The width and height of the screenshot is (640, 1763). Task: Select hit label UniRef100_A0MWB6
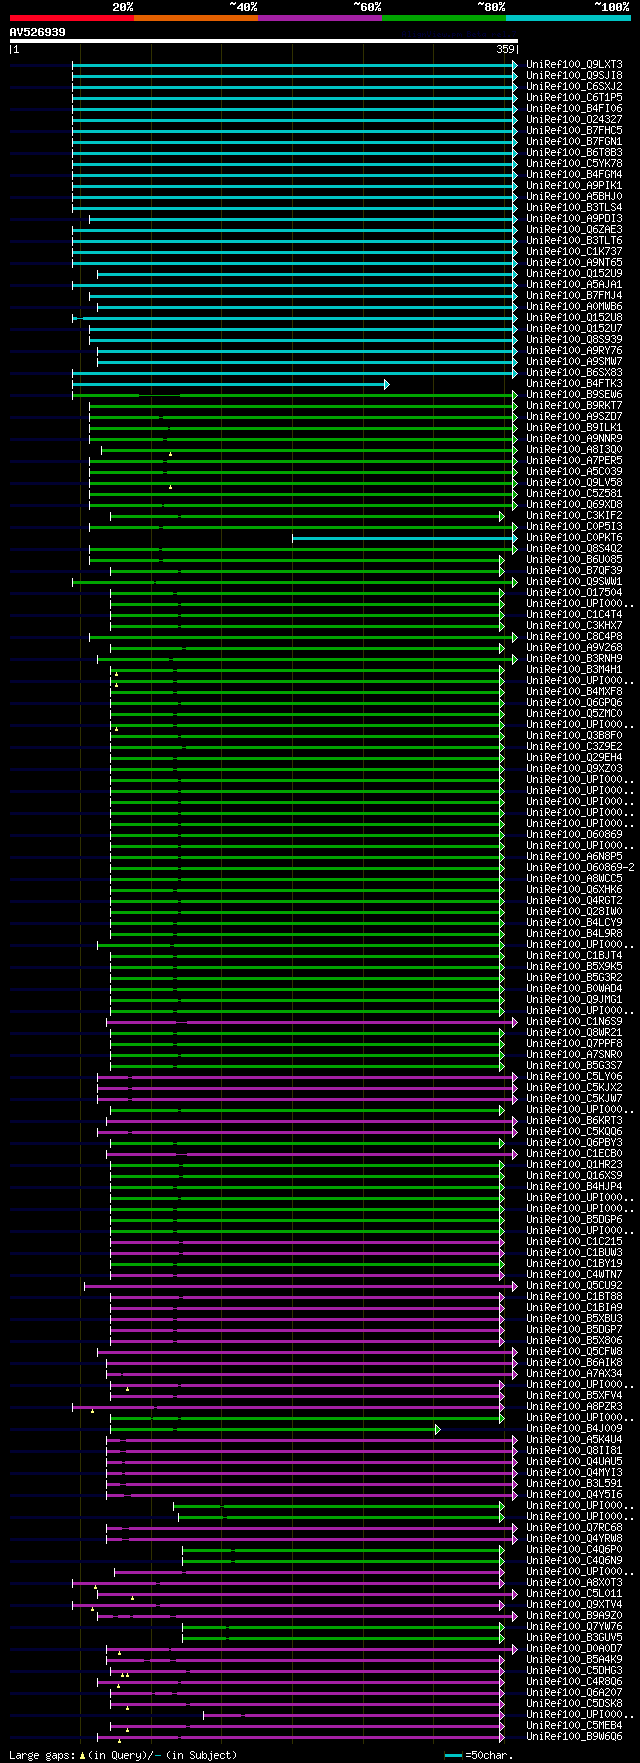coord(574,307)
